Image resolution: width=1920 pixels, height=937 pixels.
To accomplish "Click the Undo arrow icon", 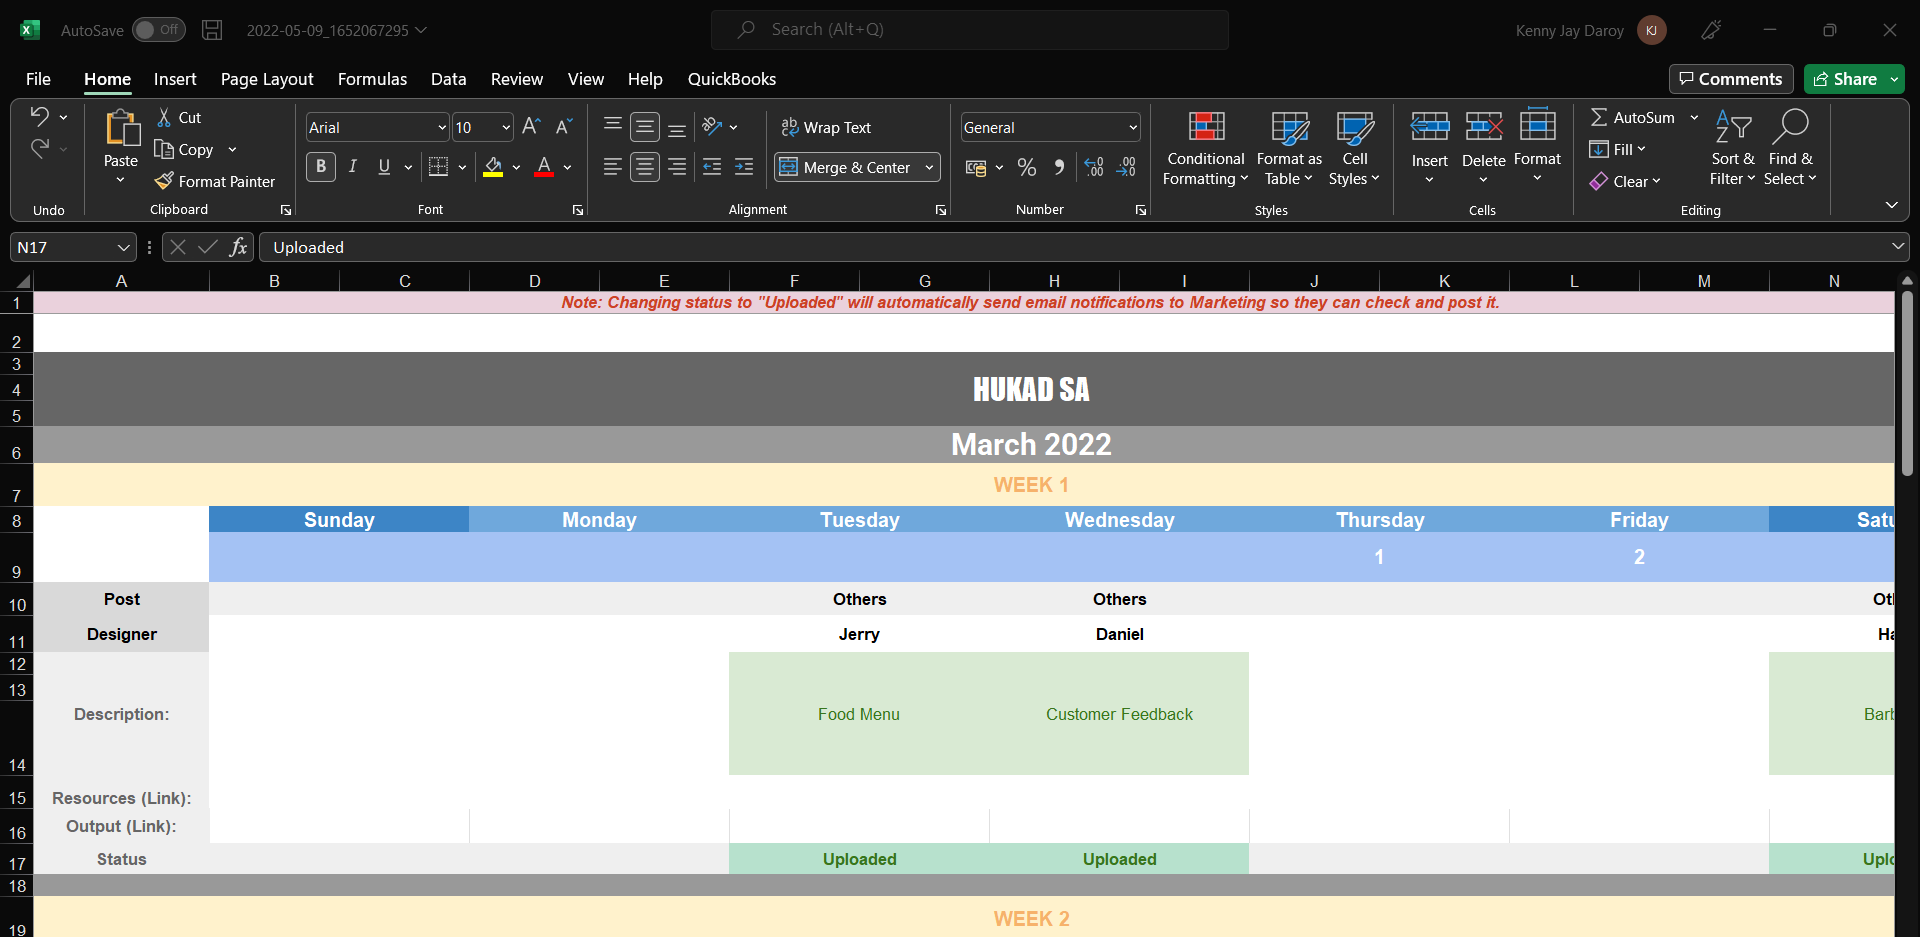I will (x=39, y=116).
